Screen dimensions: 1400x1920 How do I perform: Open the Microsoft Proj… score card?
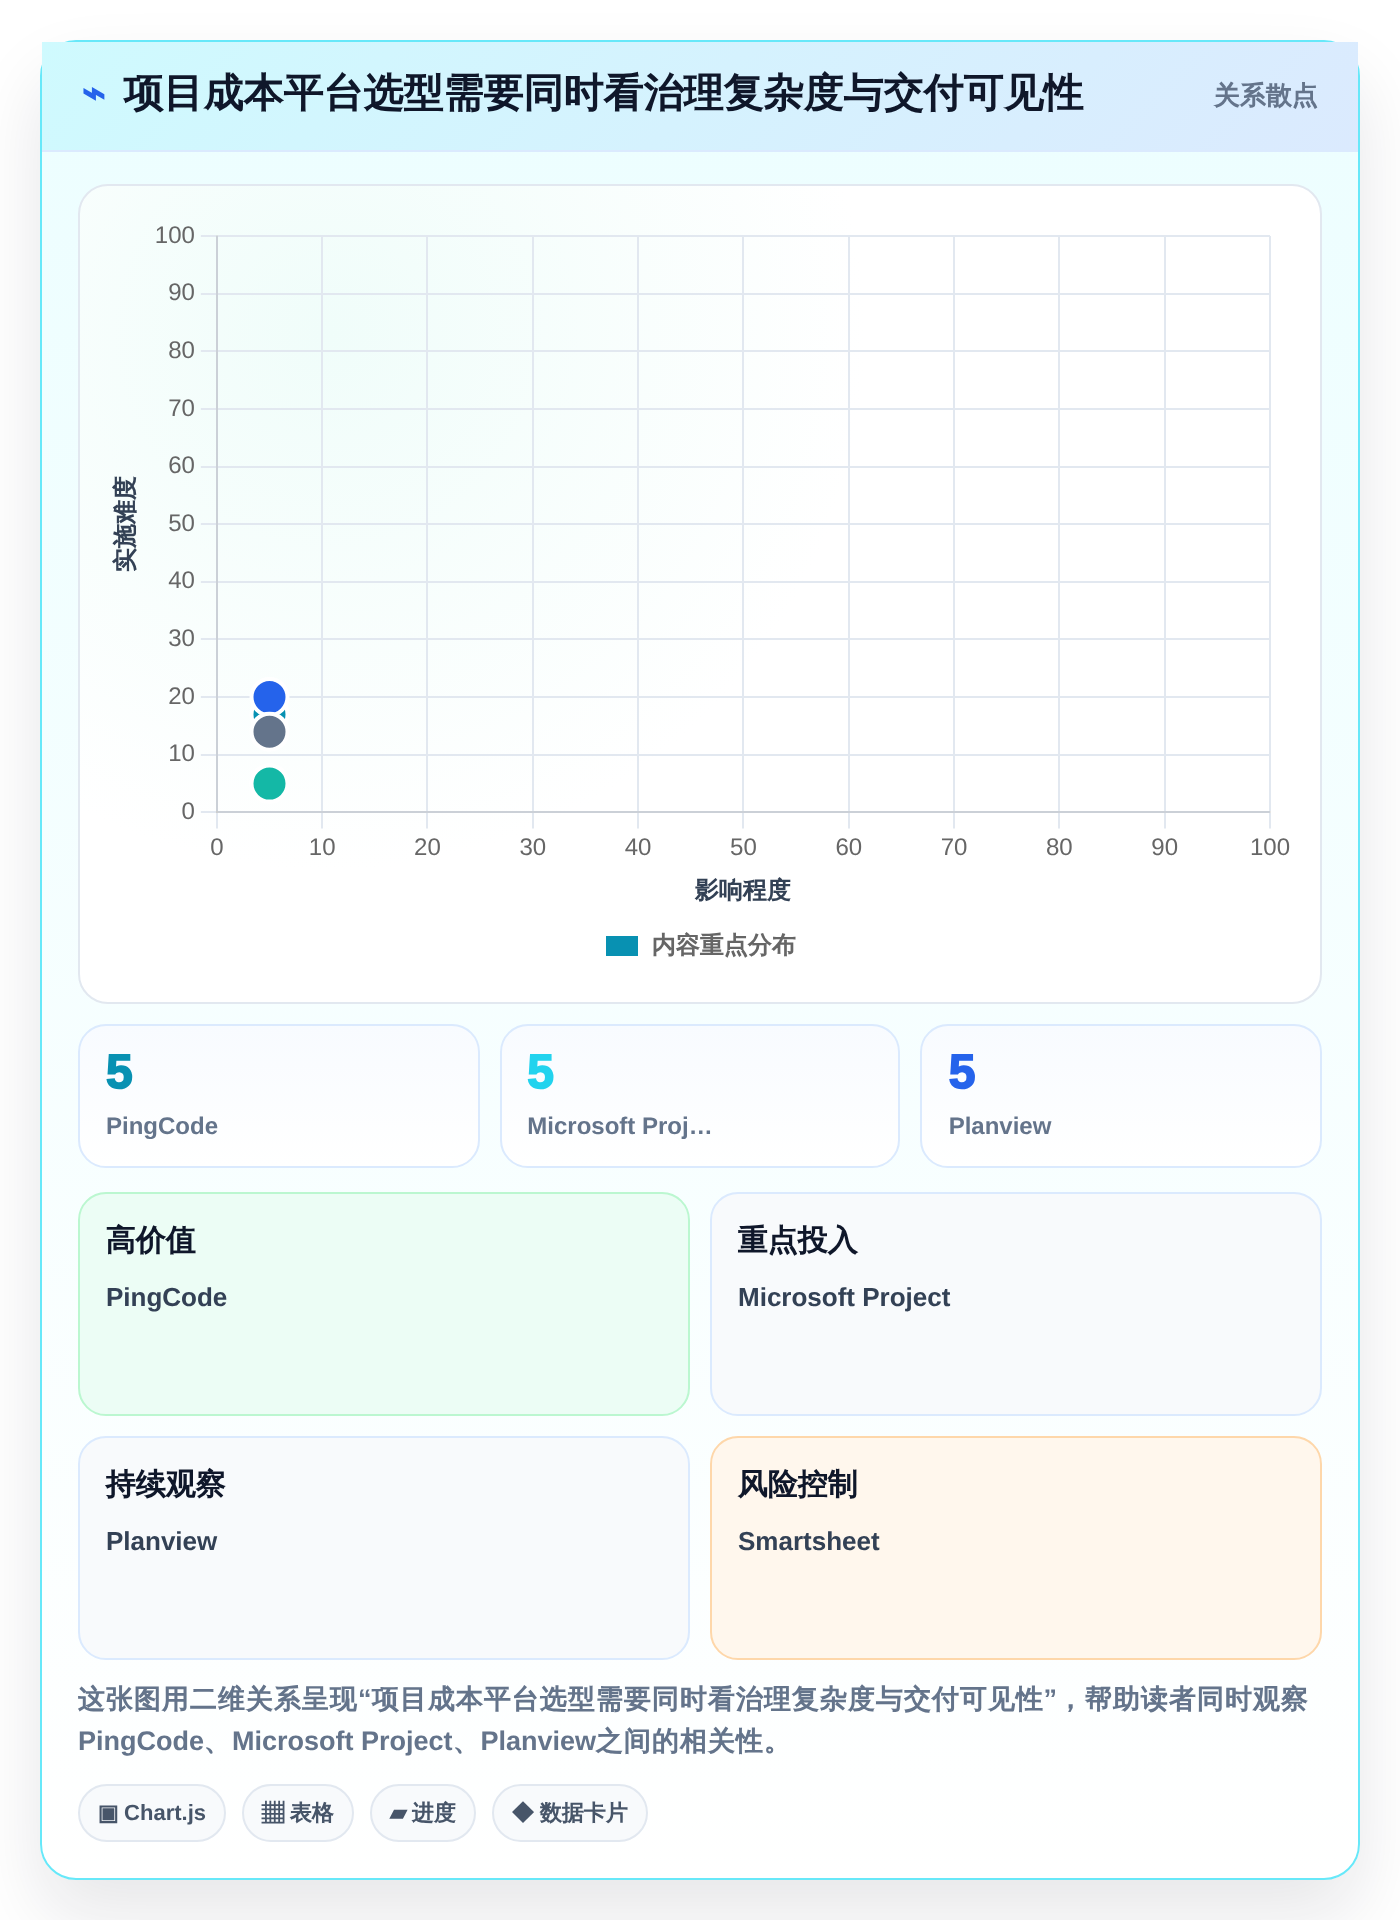tap(700, 1096)
